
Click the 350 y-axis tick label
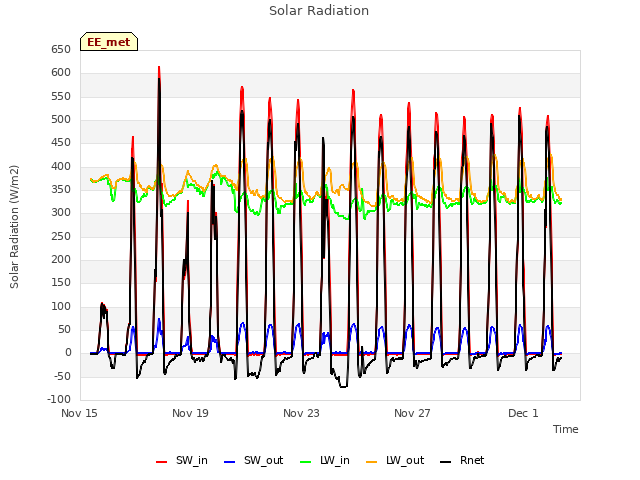pos(61,190)
